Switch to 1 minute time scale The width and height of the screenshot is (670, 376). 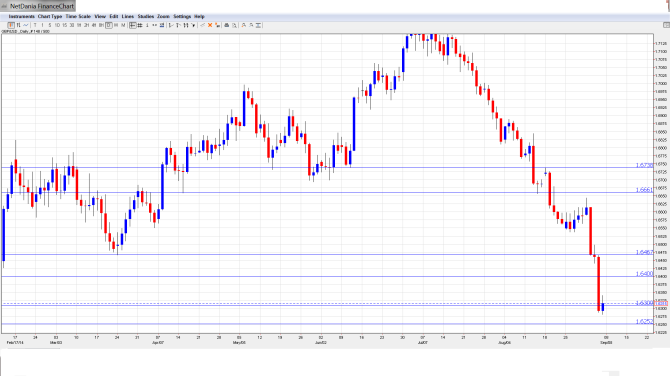coord(42,25)
